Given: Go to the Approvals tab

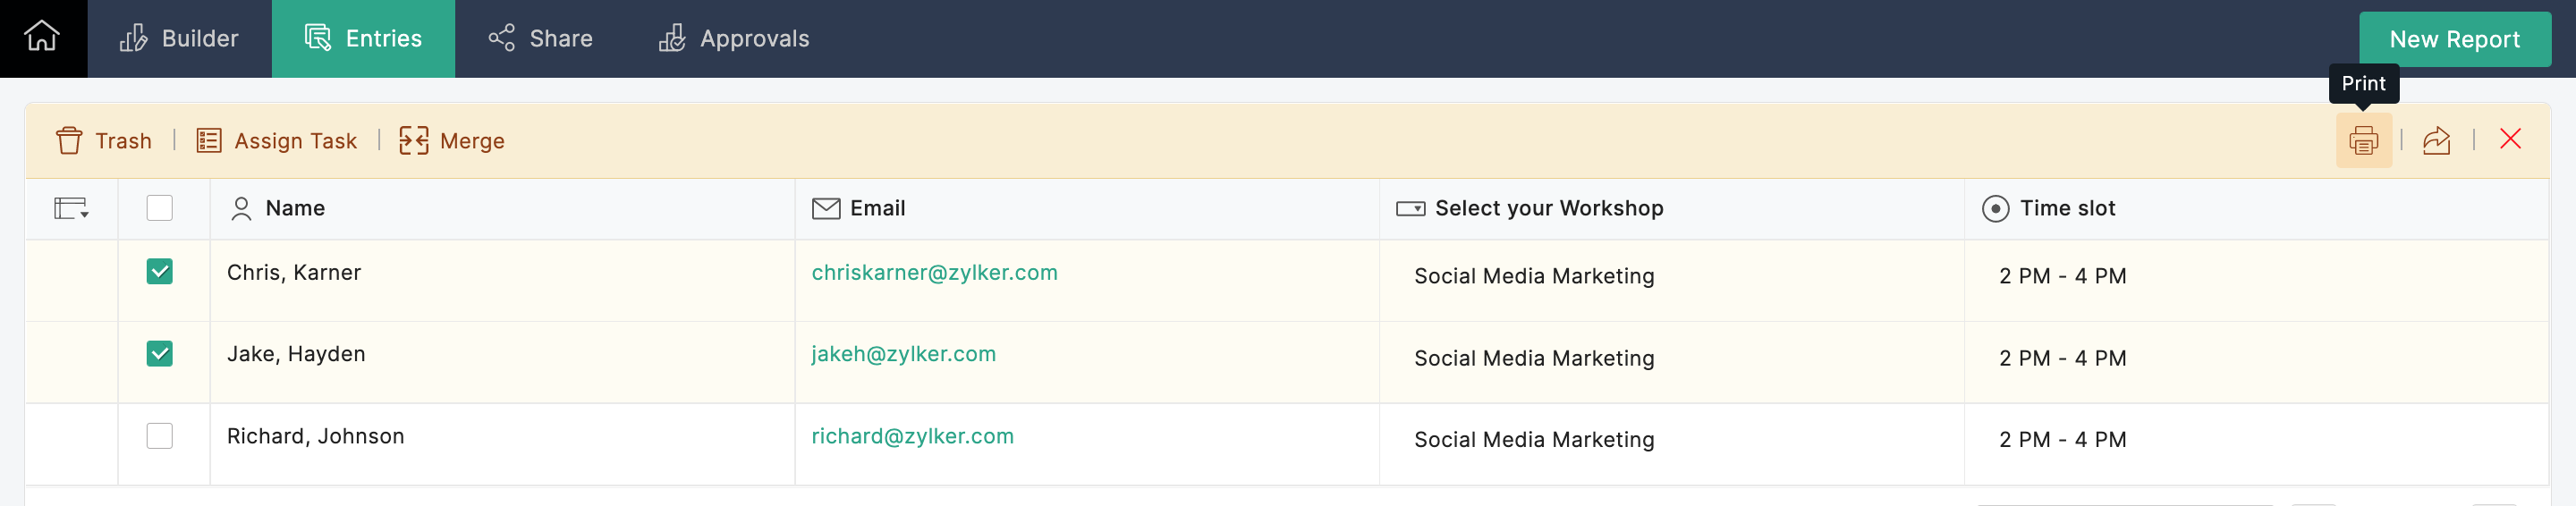Looking at the screenshot, I should (734, 39).
